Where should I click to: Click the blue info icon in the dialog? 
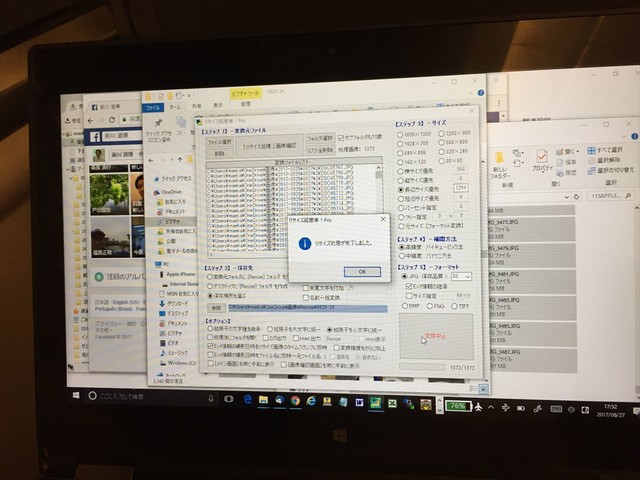pos(305,243)
